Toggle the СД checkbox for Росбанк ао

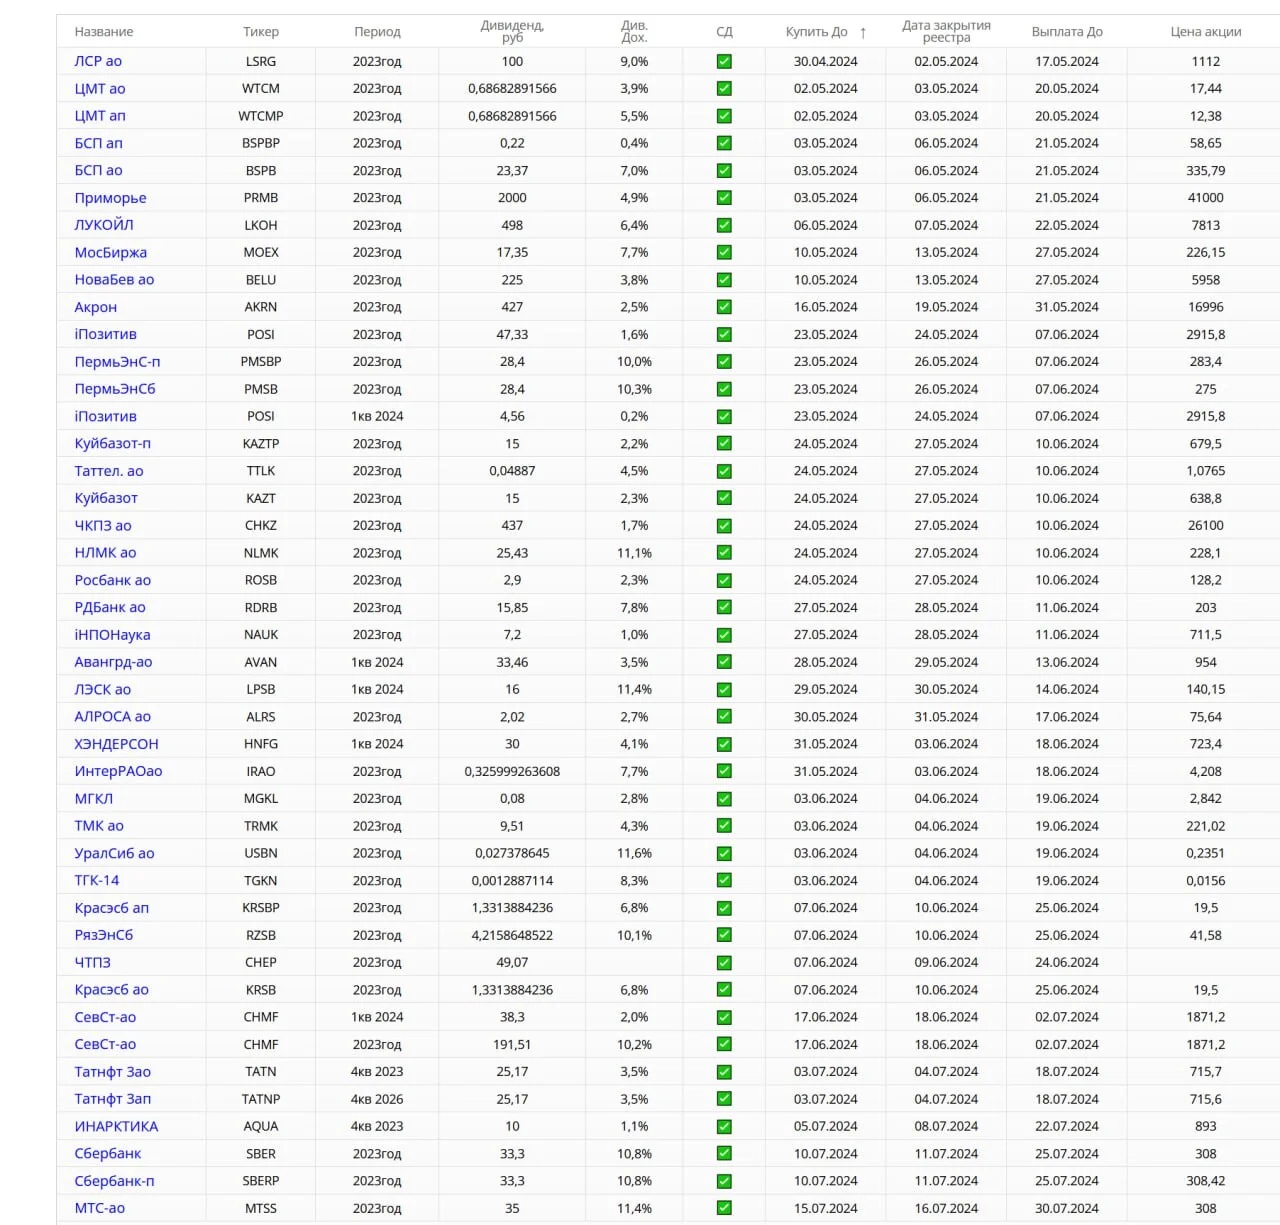(724, 580)
